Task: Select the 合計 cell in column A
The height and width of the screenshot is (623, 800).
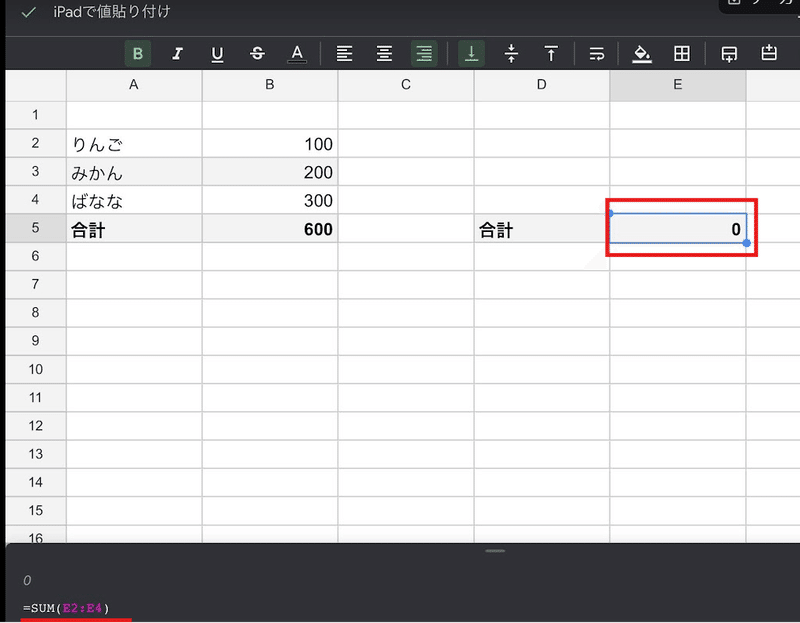Action: pyautogui.click(x=134, y=229)
